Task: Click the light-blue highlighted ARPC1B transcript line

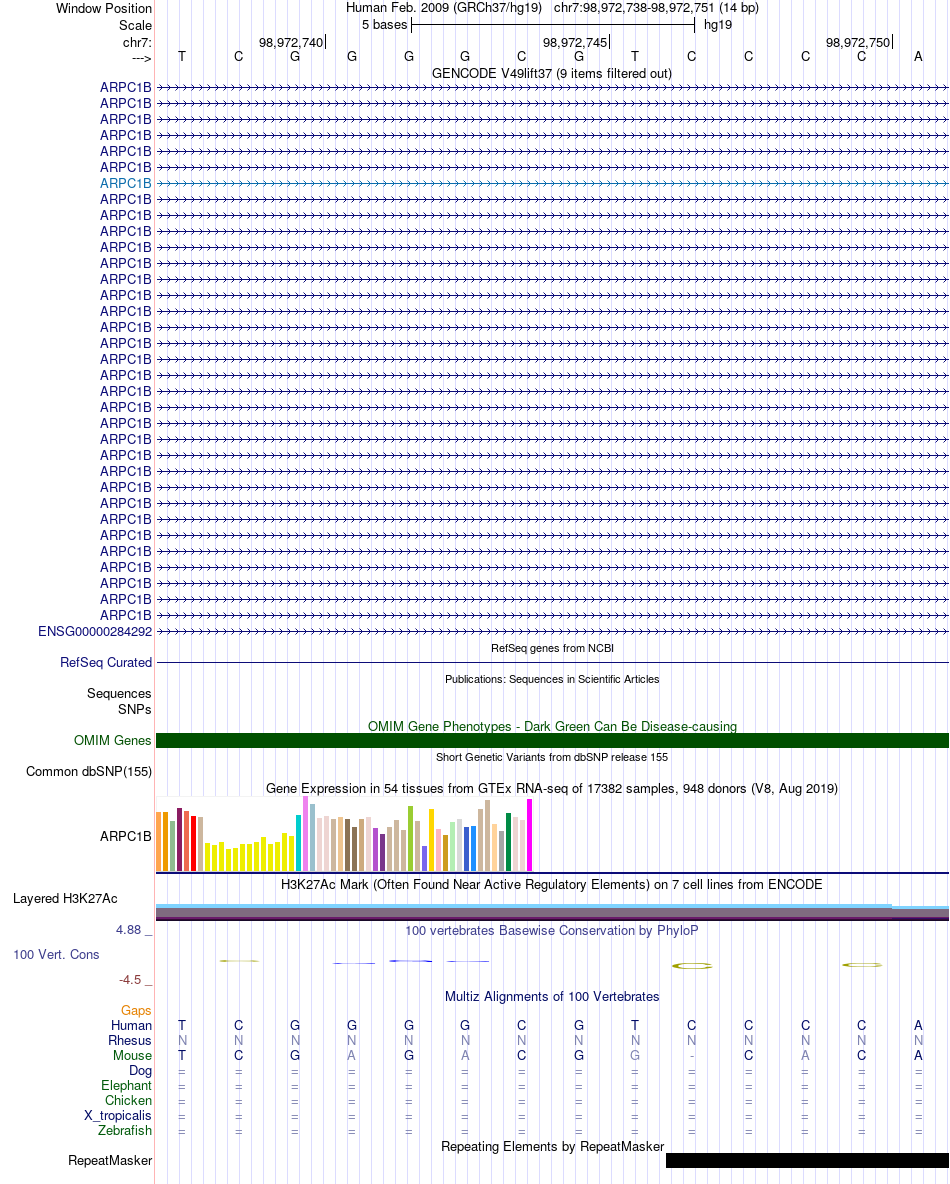Action: pyautogui.click(x=552, y=183)
